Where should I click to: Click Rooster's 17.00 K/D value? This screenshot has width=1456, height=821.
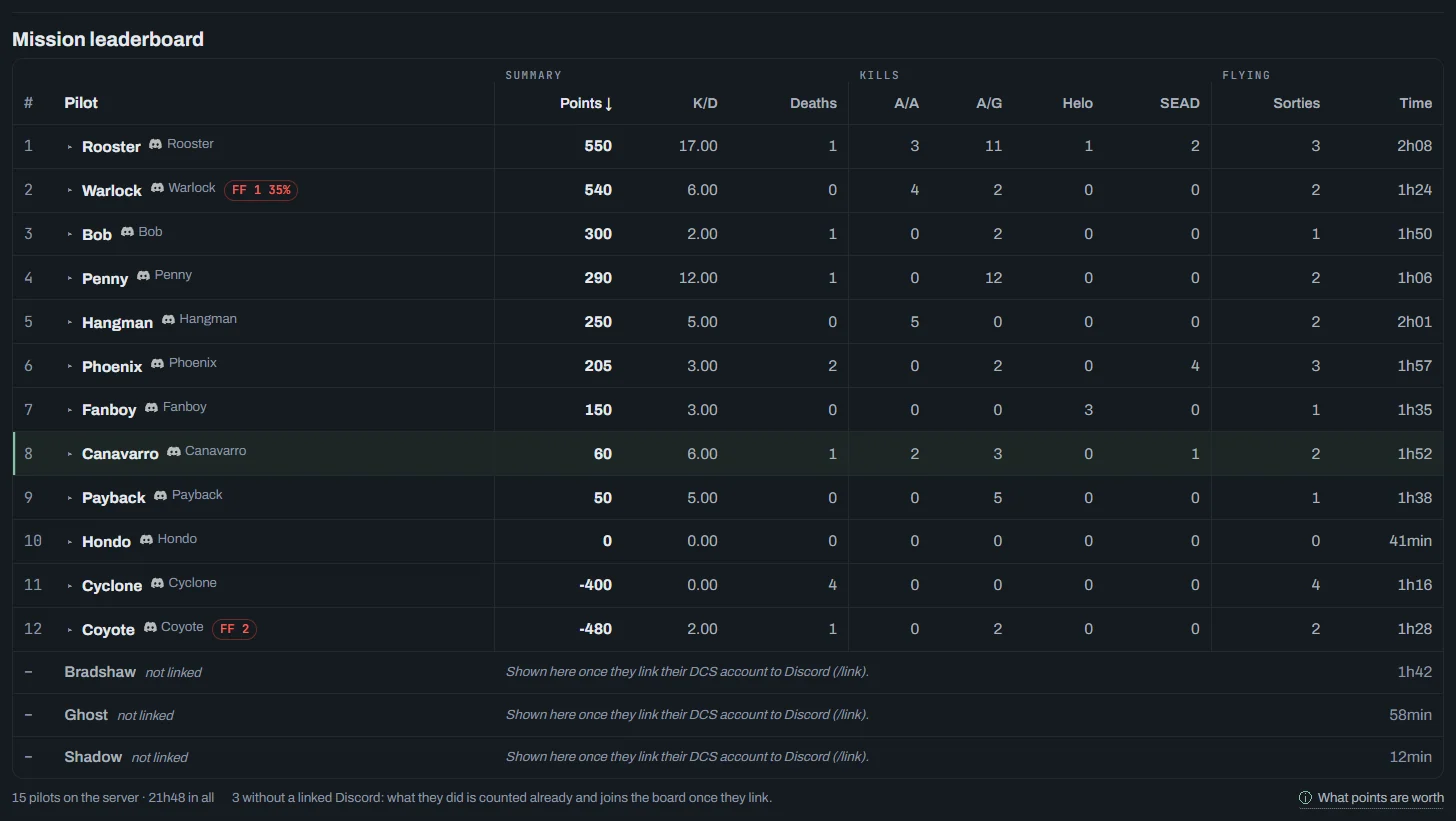click(698, 146)
